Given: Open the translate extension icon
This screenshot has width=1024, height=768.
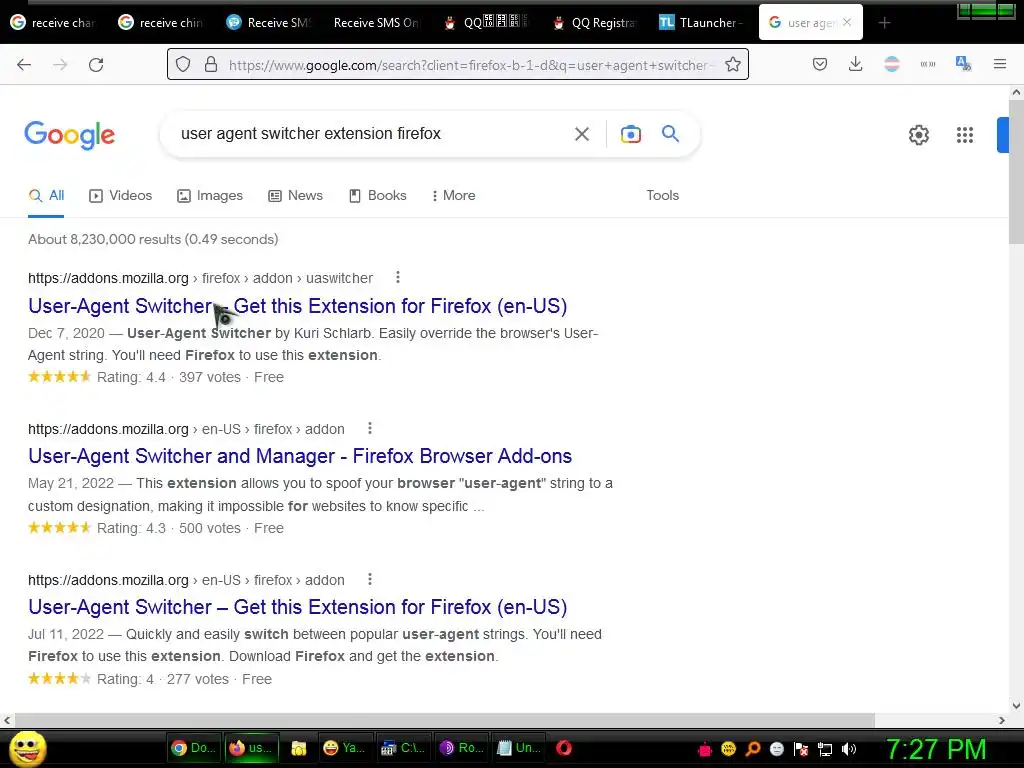Looking at the screenshot, I should [x=963, y=64].
